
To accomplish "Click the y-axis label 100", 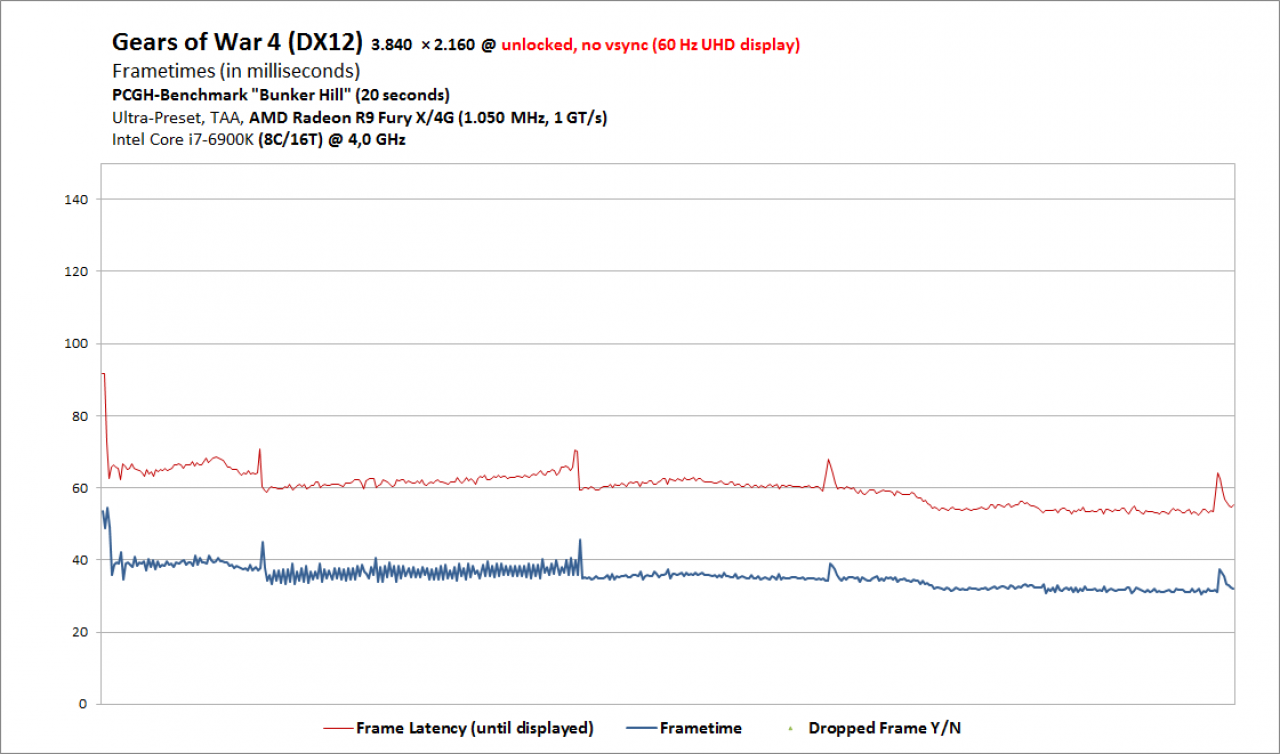I will pos(76,344).
